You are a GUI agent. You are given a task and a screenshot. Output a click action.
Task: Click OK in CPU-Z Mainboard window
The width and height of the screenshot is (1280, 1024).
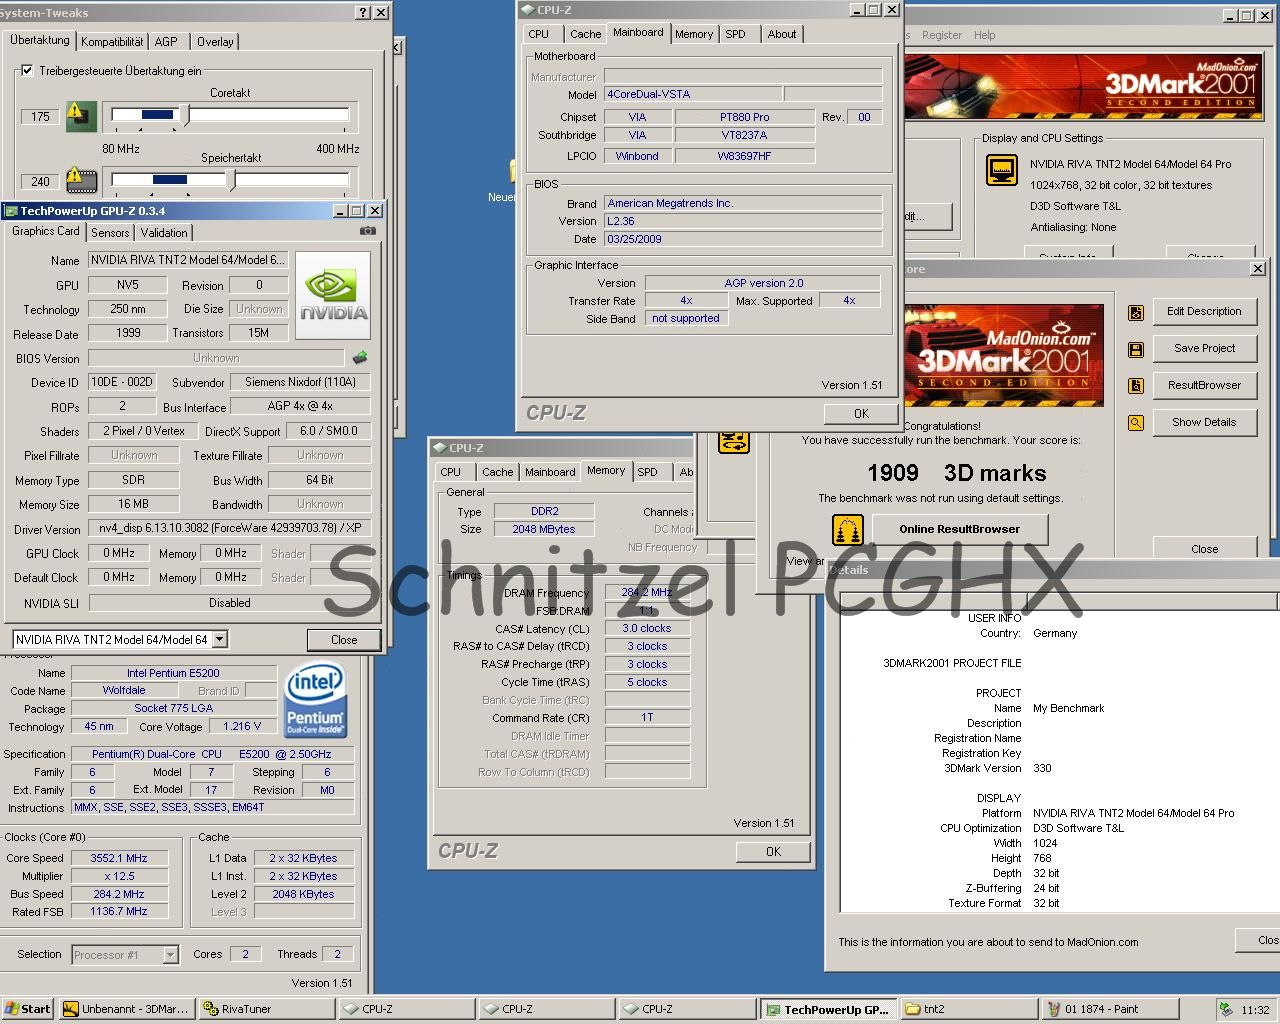tap(861, 413)
